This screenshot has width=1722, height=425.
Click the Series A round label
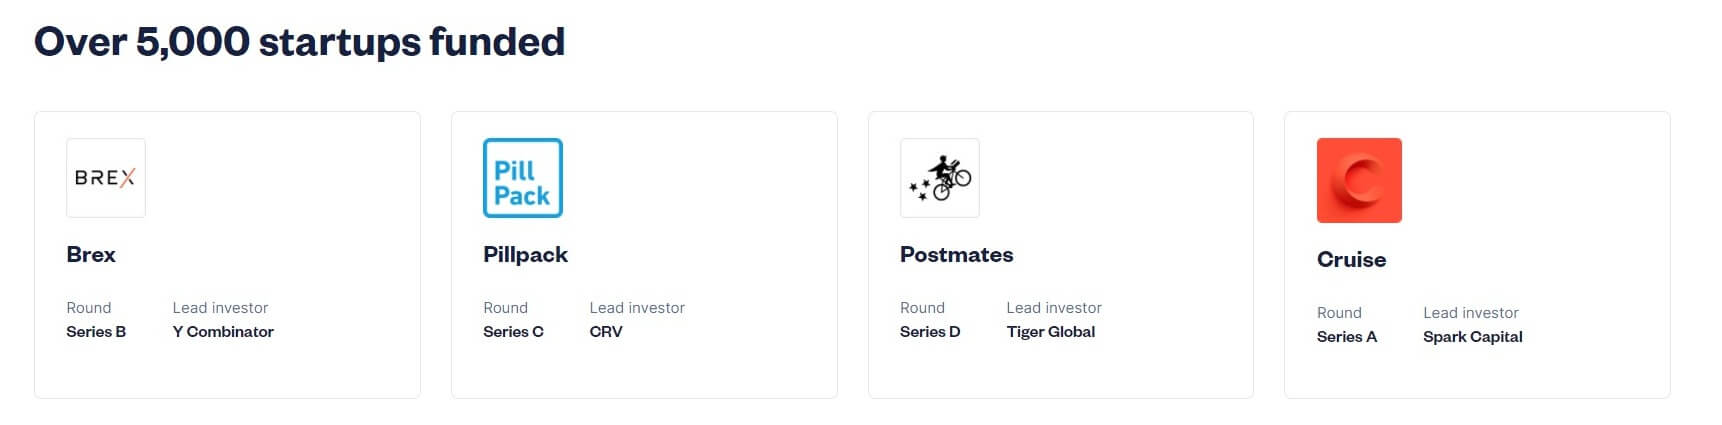tap(1346, 337)
